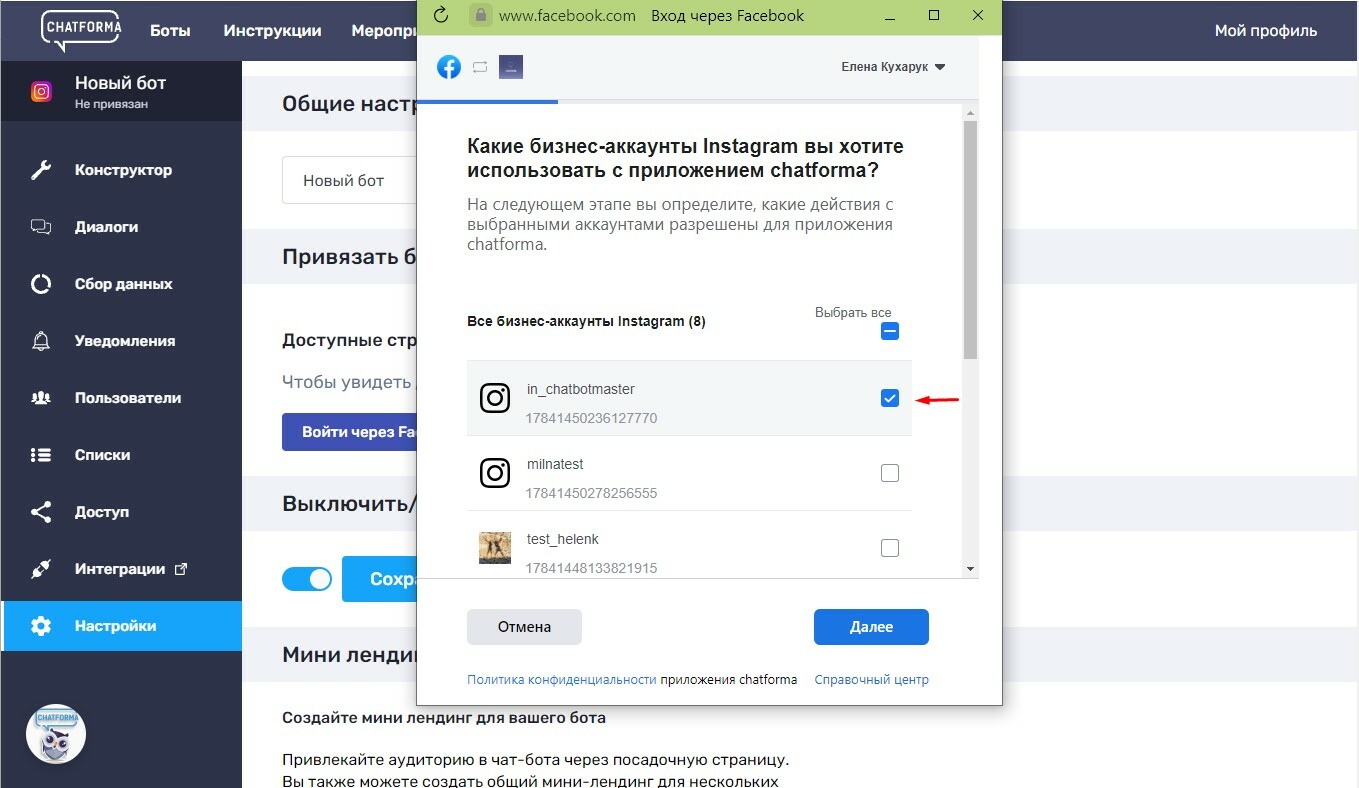Screen dimensions: 1359x788
Task: Click the test_helenk account name
Action: coord(563,539)
